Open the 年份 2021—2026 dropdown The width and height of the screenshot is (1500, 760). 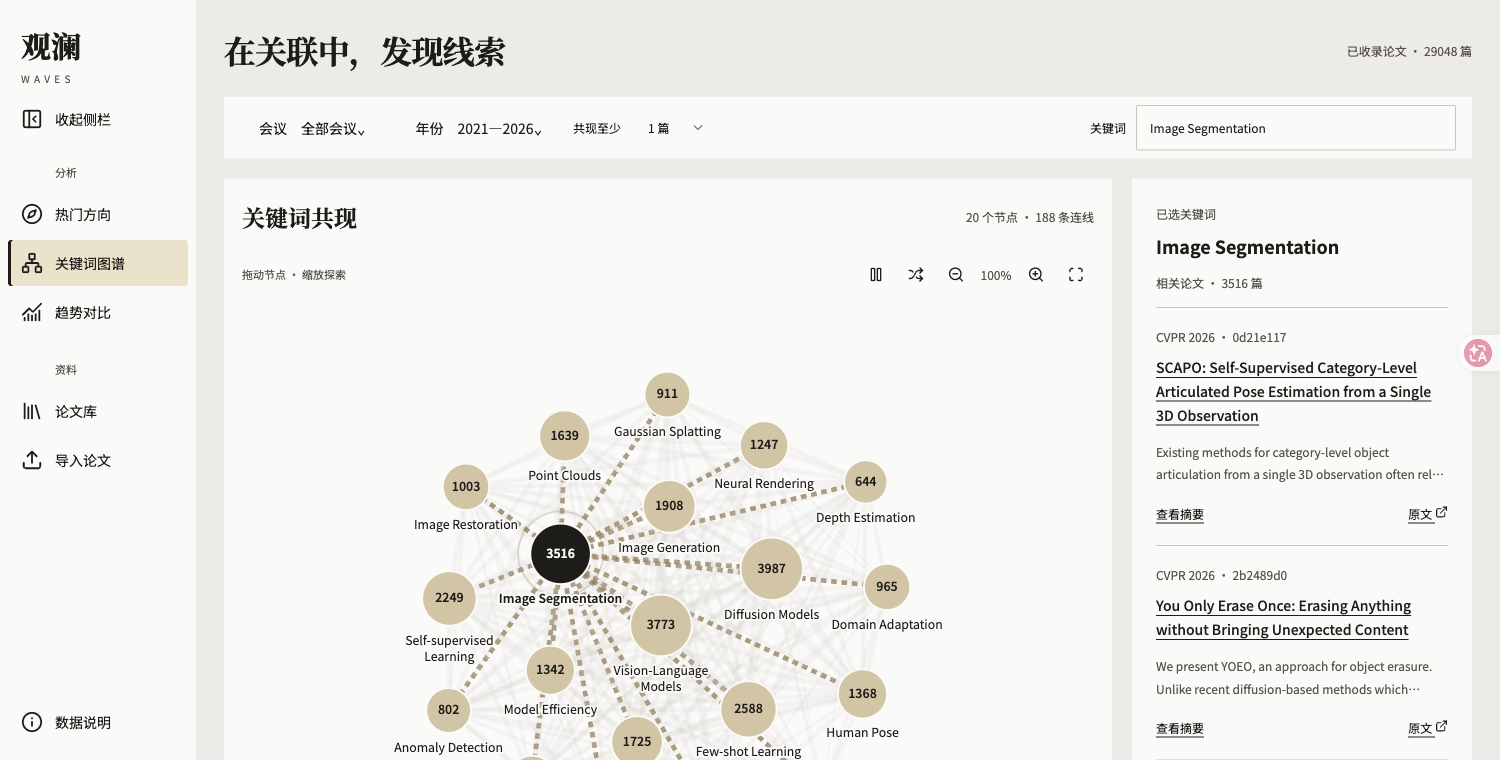click(x=500, y=129)
